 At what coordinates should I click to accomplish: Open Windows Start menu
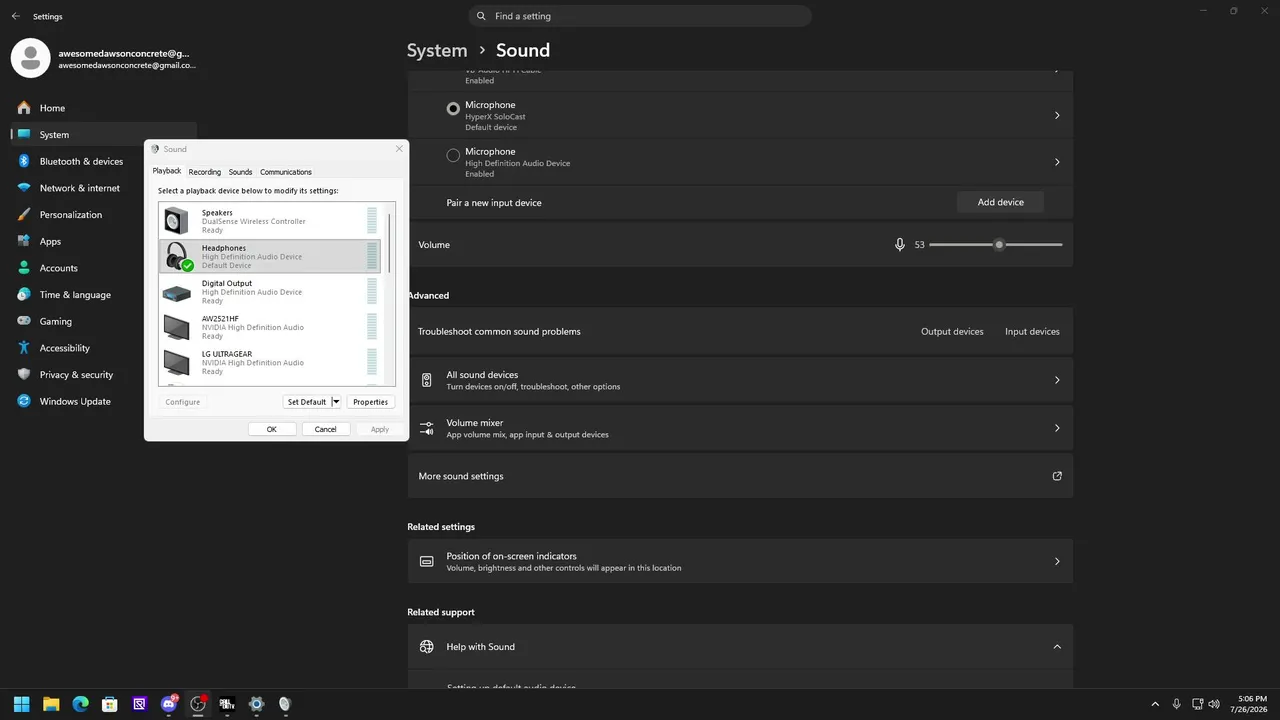point(21,704)
